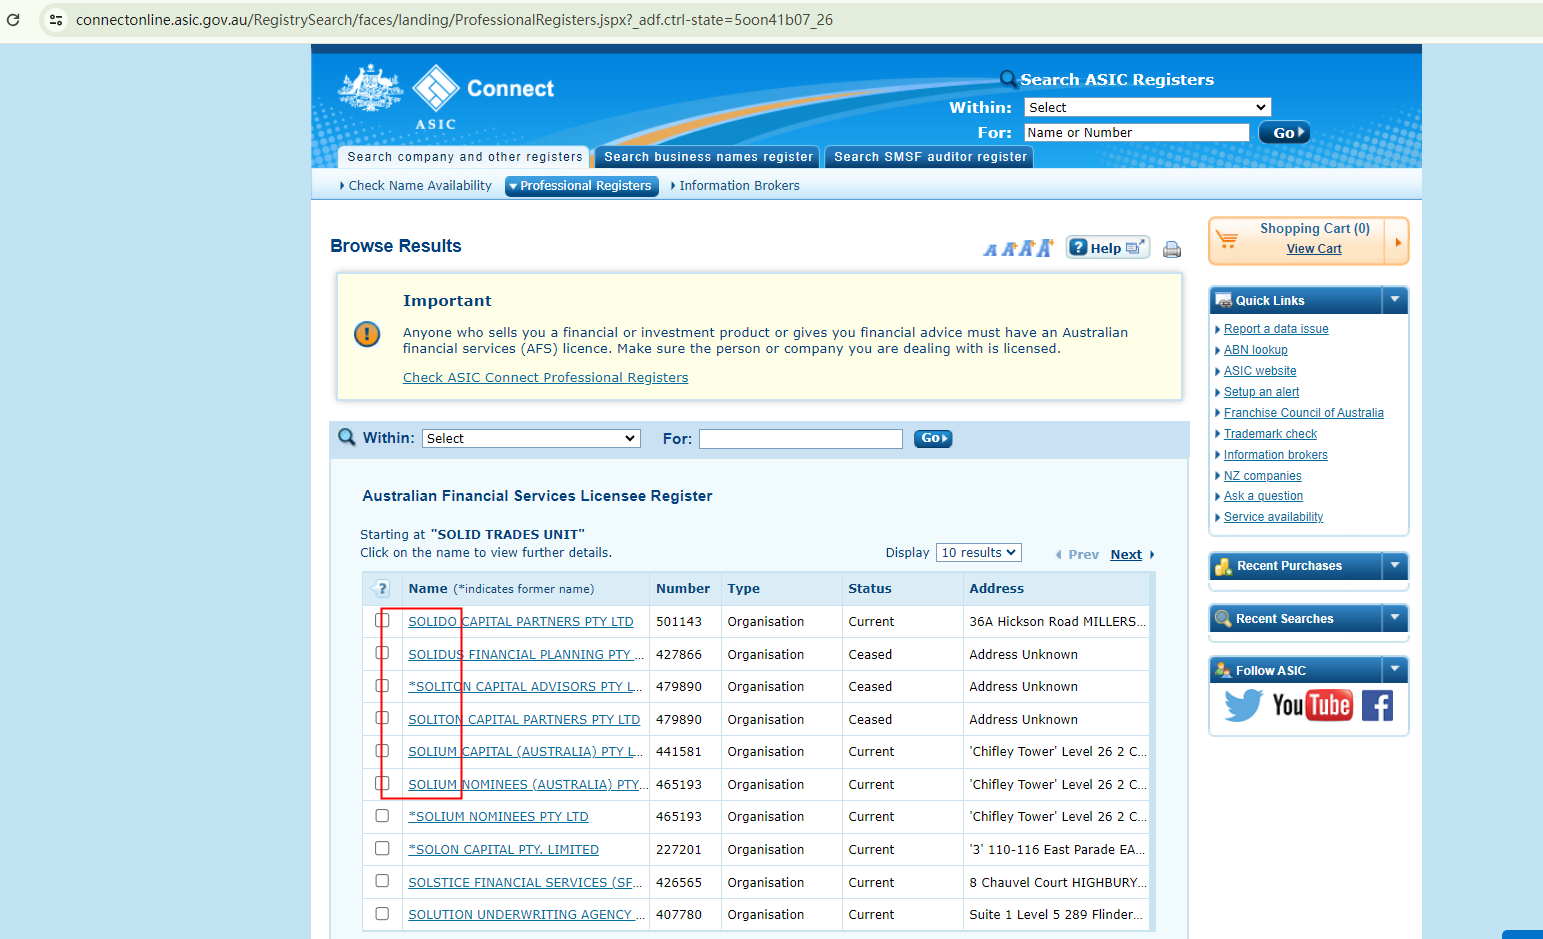
Task: Click the arrow icon before Prev
Action: [1059, 555]
